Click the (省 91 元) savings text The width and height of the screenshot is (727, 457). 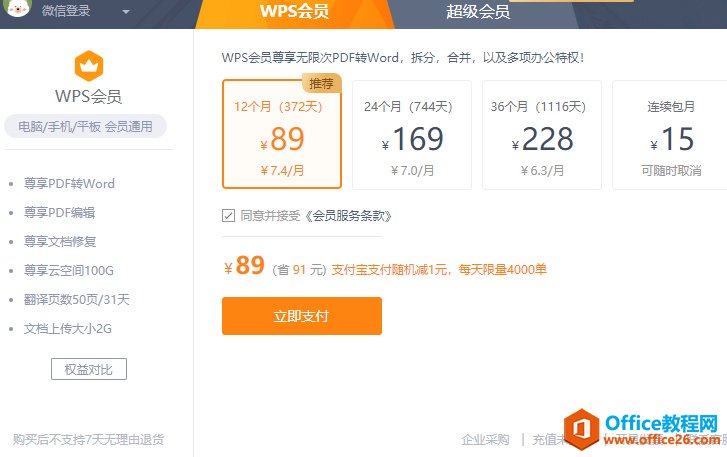[299, 270]
